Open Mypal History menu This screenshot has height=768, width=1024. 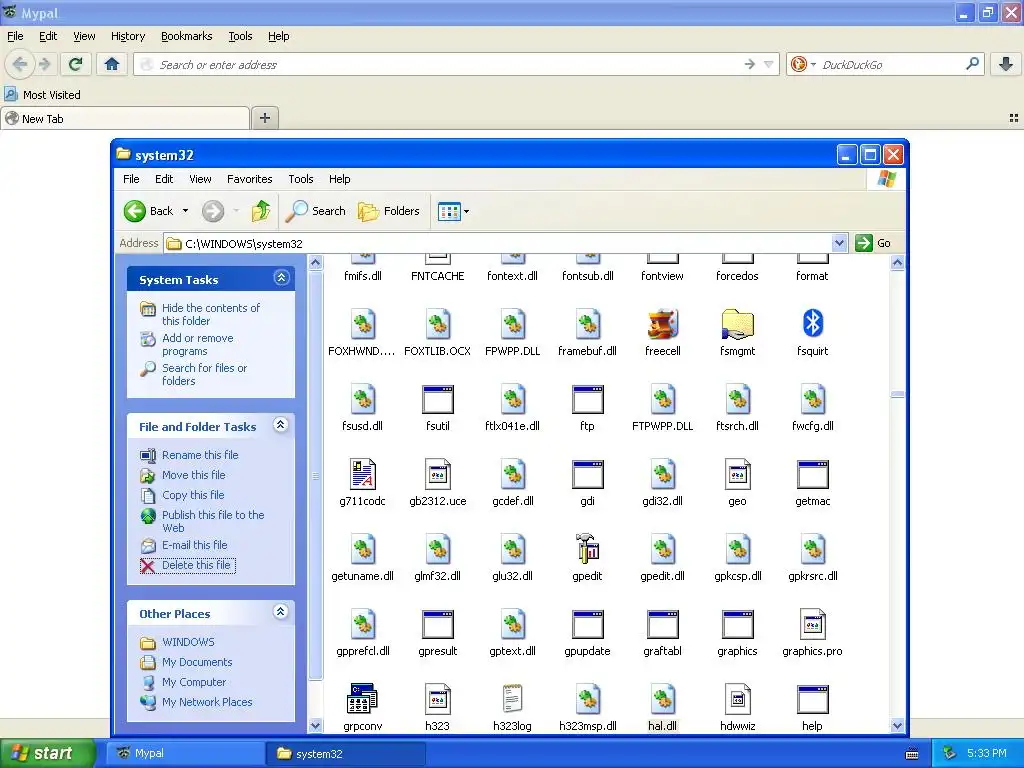point(128,36)
